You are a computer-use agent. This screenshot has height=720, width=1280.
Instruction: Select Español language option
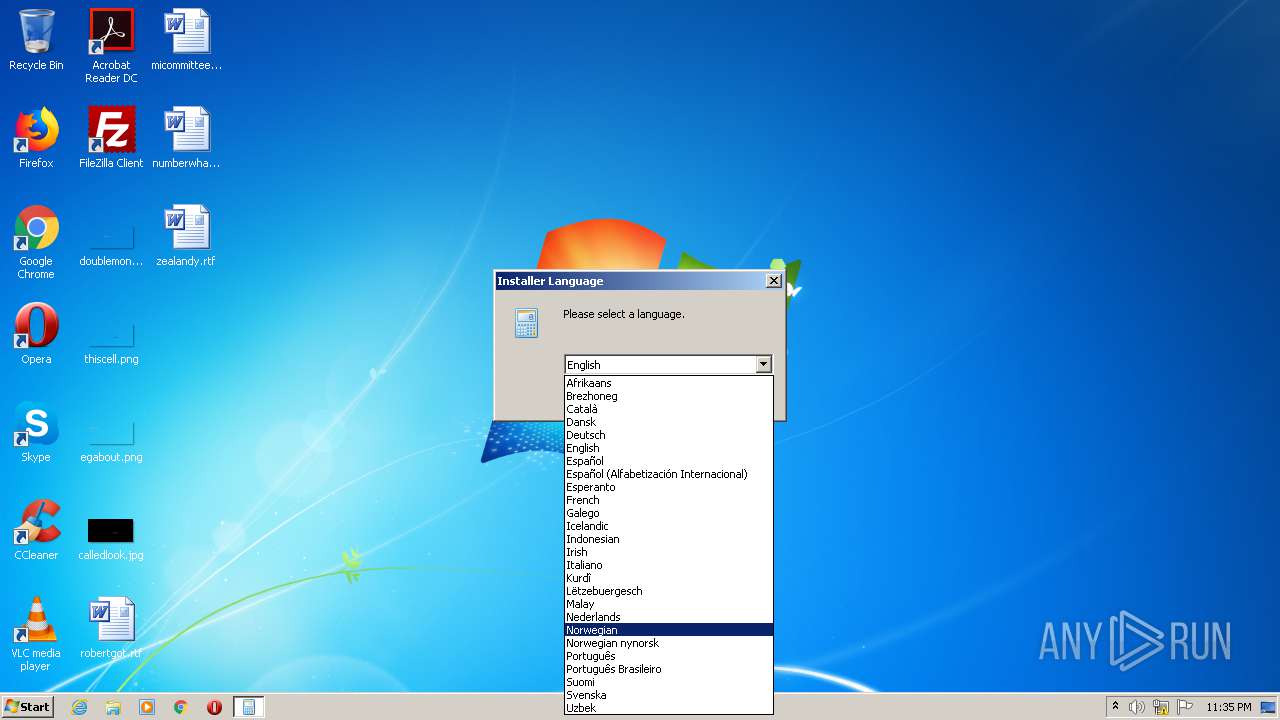[669, 461]
